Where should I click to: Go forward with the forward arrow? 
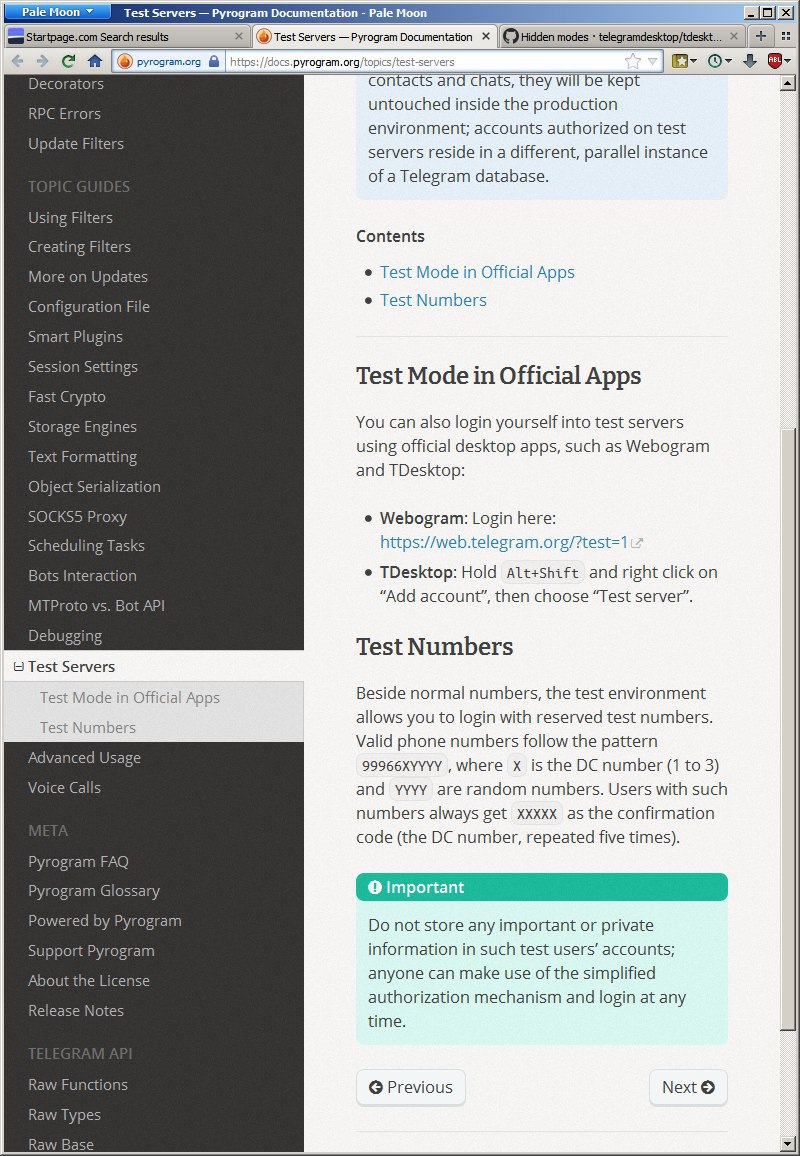[x=43, y=61]
